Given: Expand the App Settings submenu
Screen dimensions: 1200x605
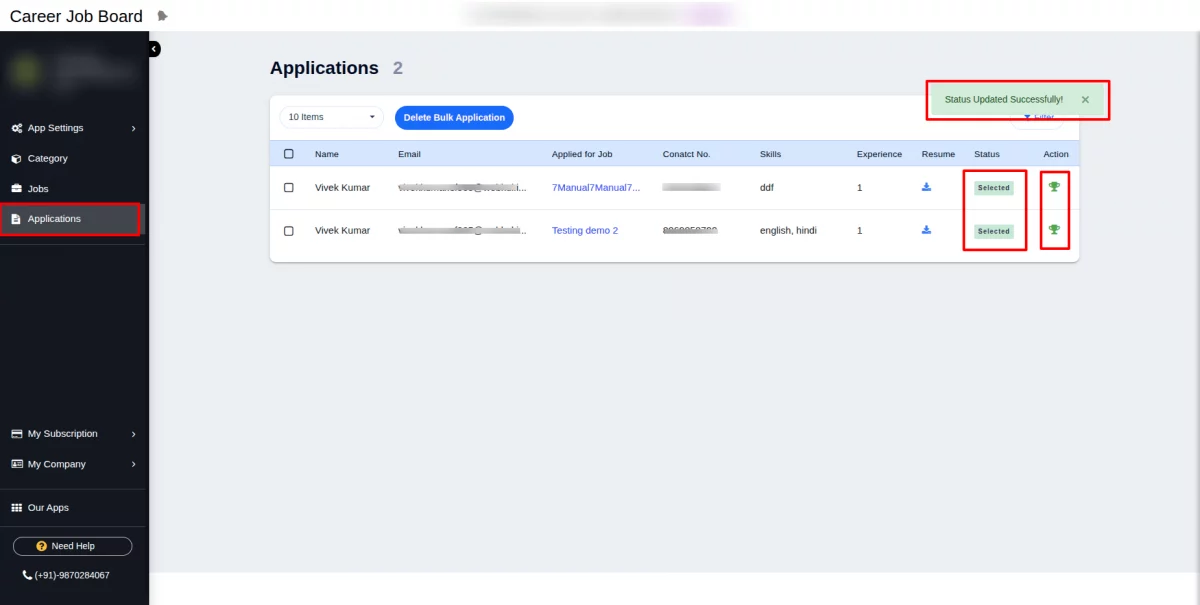Looking at the screenshot, I should click(x=74, y=128).
